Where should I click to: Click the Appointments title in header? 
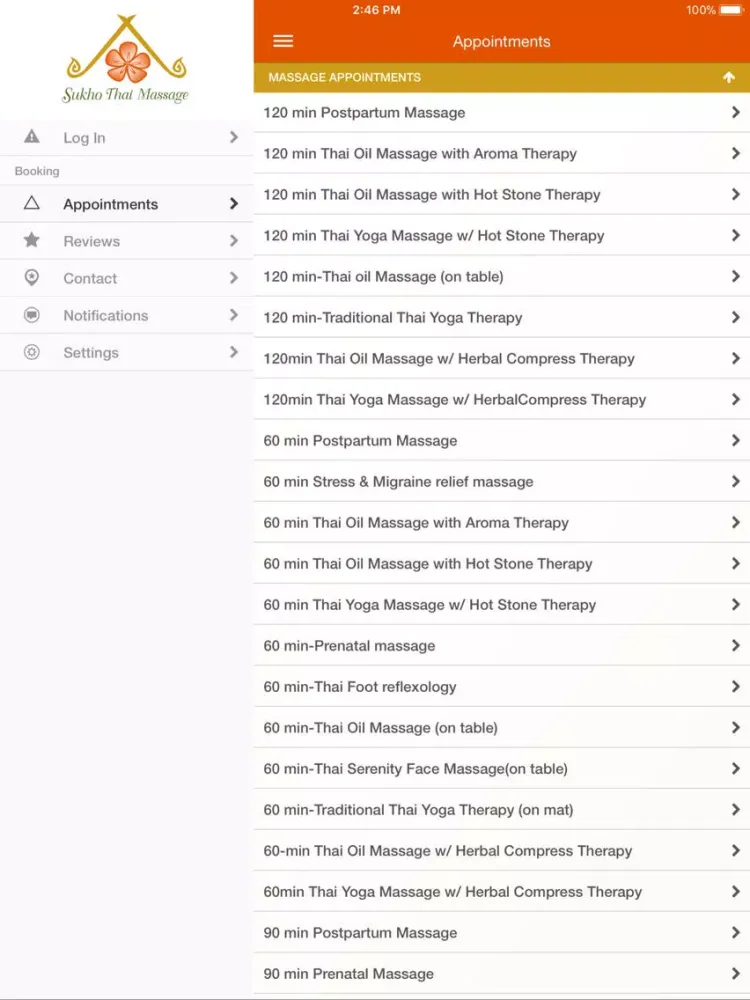click(501, 42)
